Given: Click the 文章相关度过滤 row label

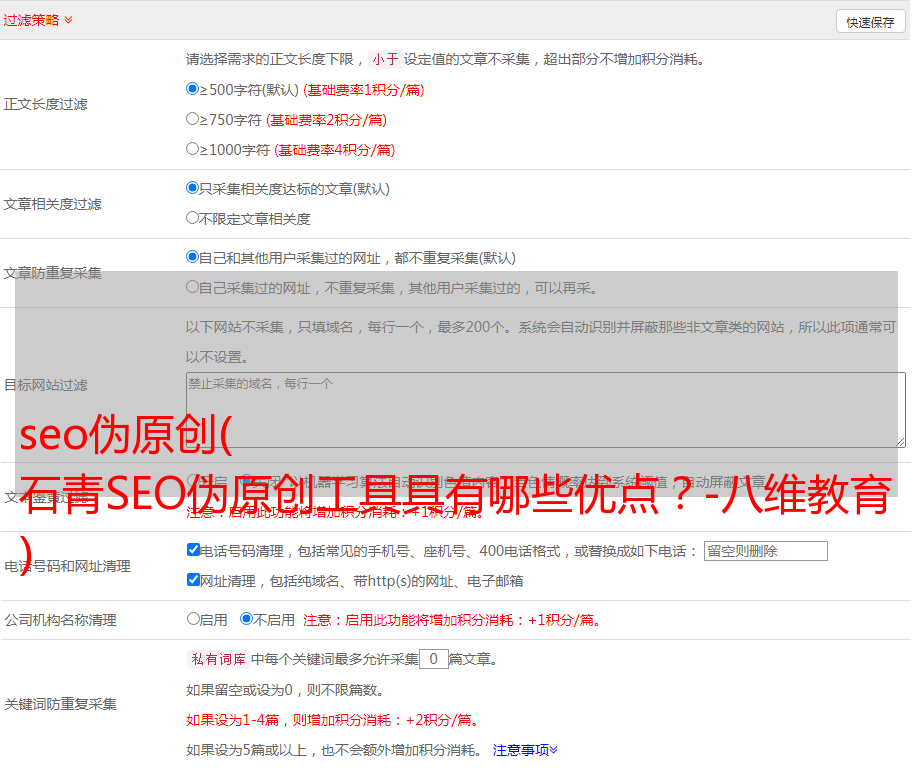Looking at the screenshot, I should click(52, 204).
